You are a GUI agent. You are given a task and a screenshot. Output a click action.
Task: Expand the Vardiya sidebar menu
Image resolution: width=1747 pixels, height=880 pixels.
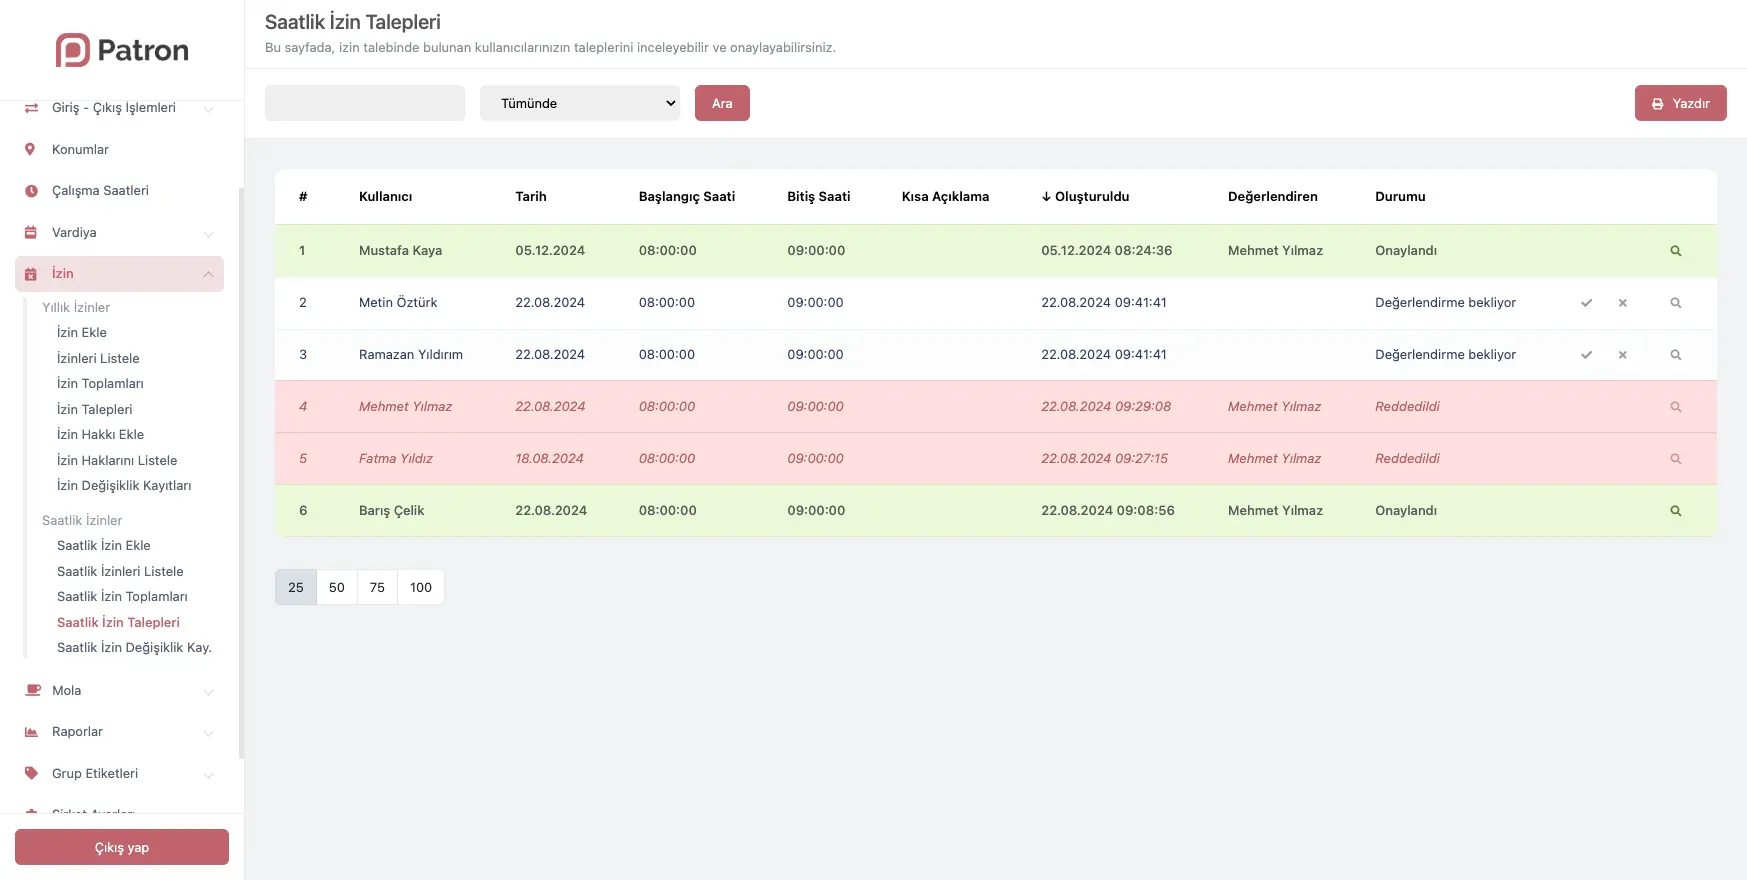pos(120,233)
